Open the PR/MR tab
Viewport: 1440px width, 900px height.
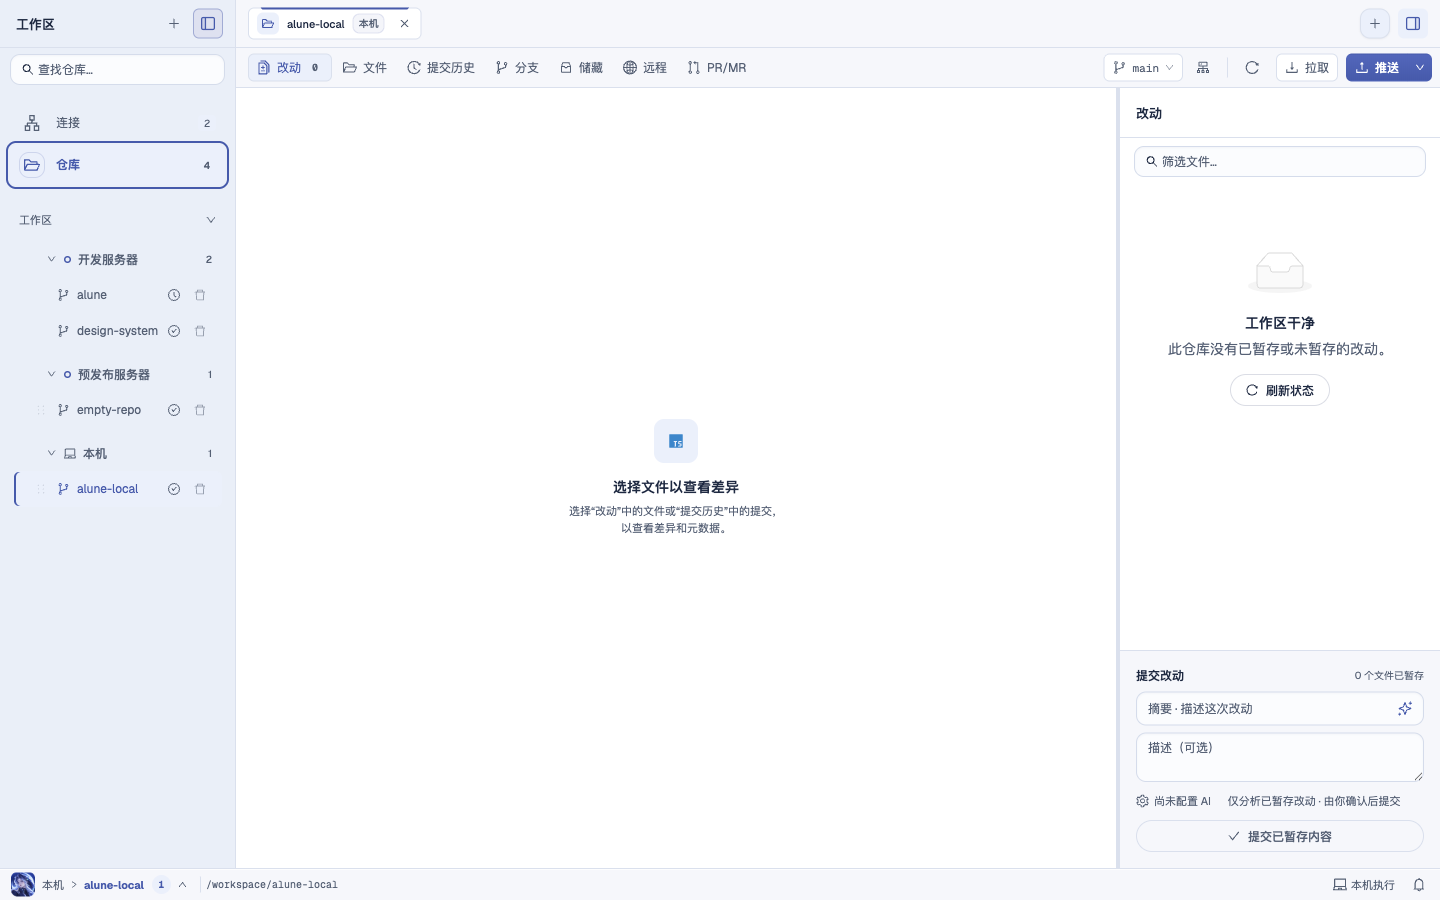pos(717,68)
